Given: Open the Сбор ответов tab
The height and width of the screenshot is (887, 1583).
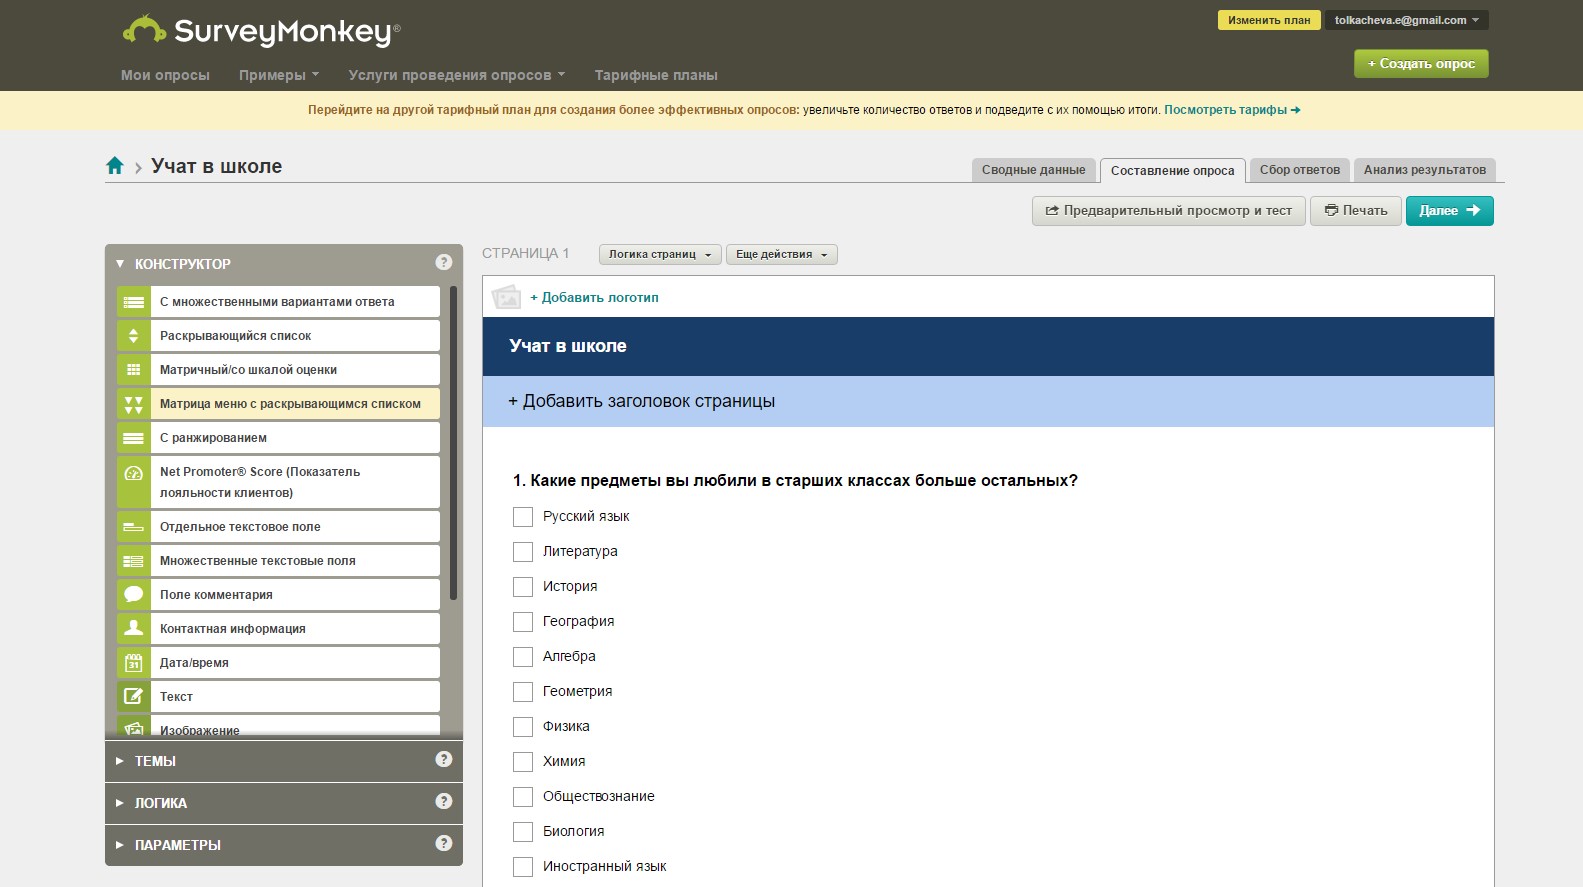Looking at the screenshot, I should 1300,170.
